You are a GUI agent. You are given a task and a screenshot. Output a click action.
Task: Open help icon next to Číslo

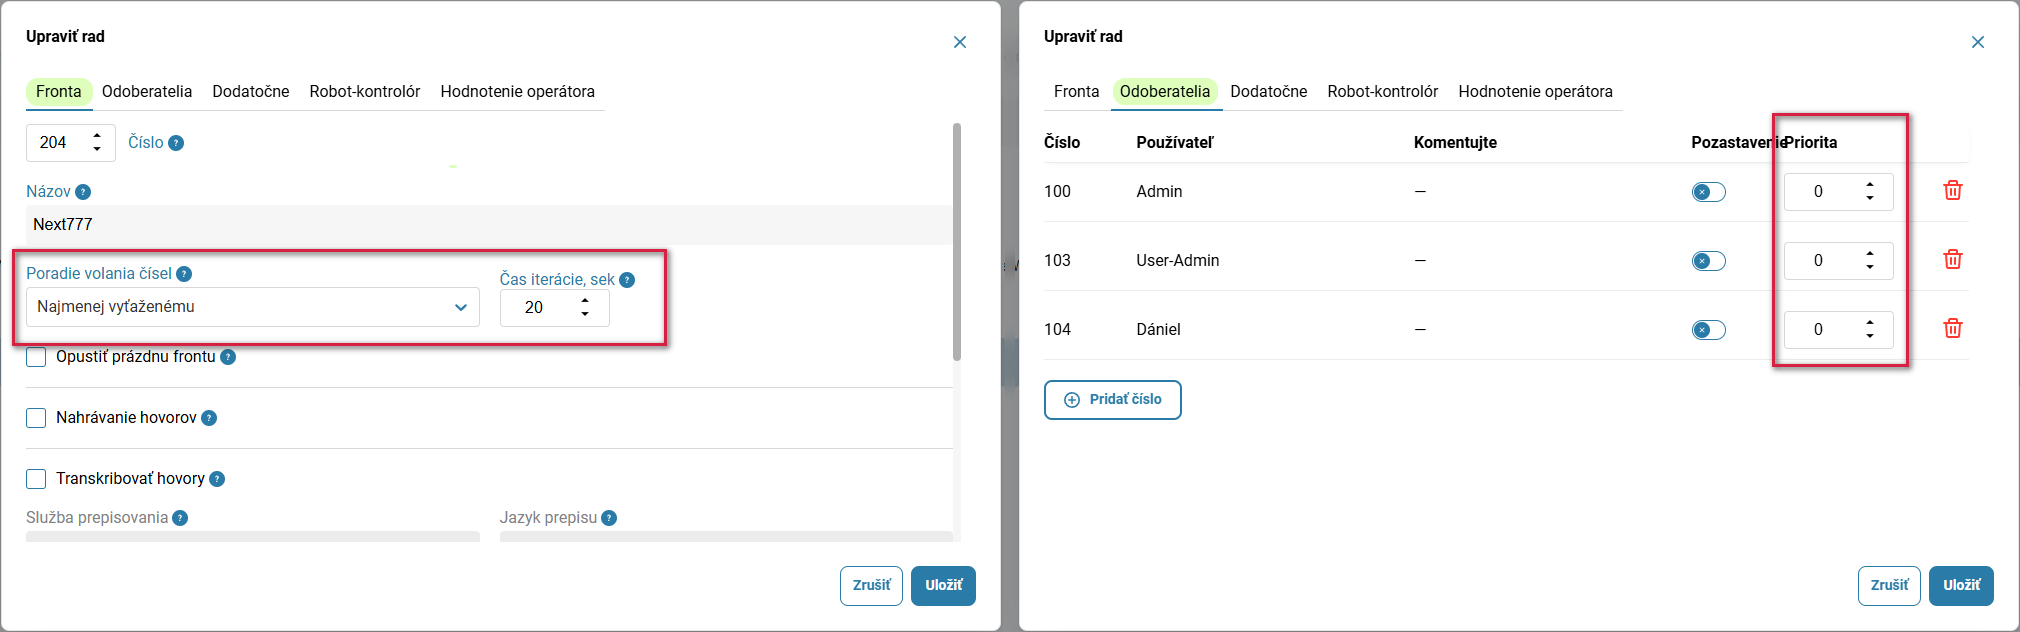[176, 143]
